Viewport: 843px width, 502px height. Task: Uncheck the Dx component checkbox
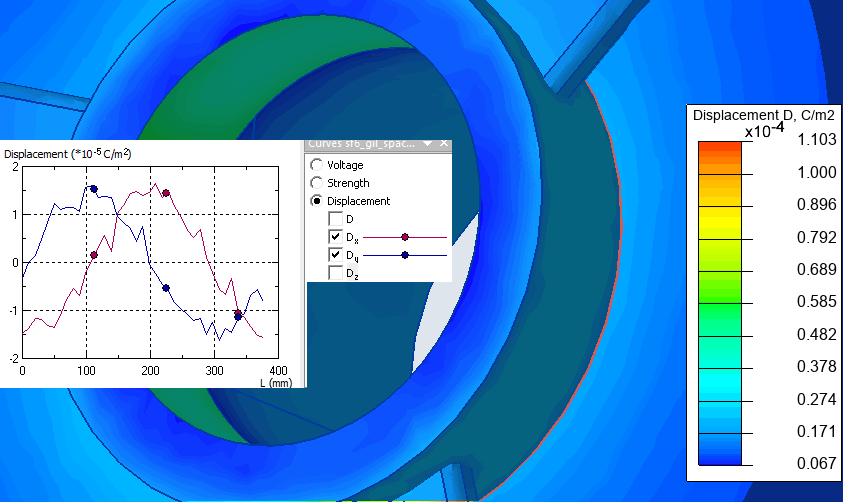pos(335,237)
